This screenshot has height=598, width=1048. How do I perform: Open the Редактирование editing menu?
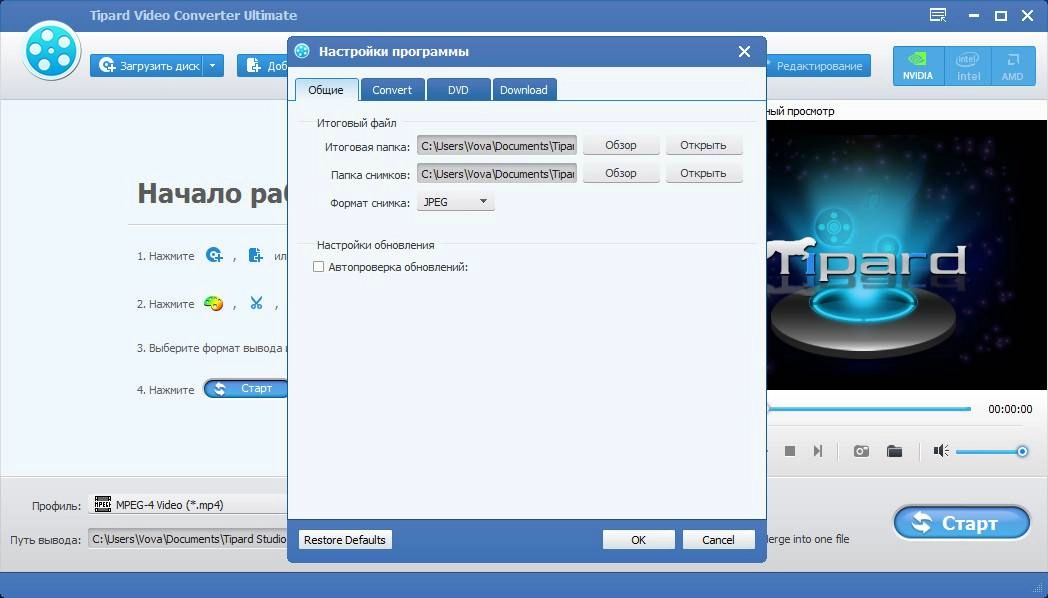click(x=818, y=65)
